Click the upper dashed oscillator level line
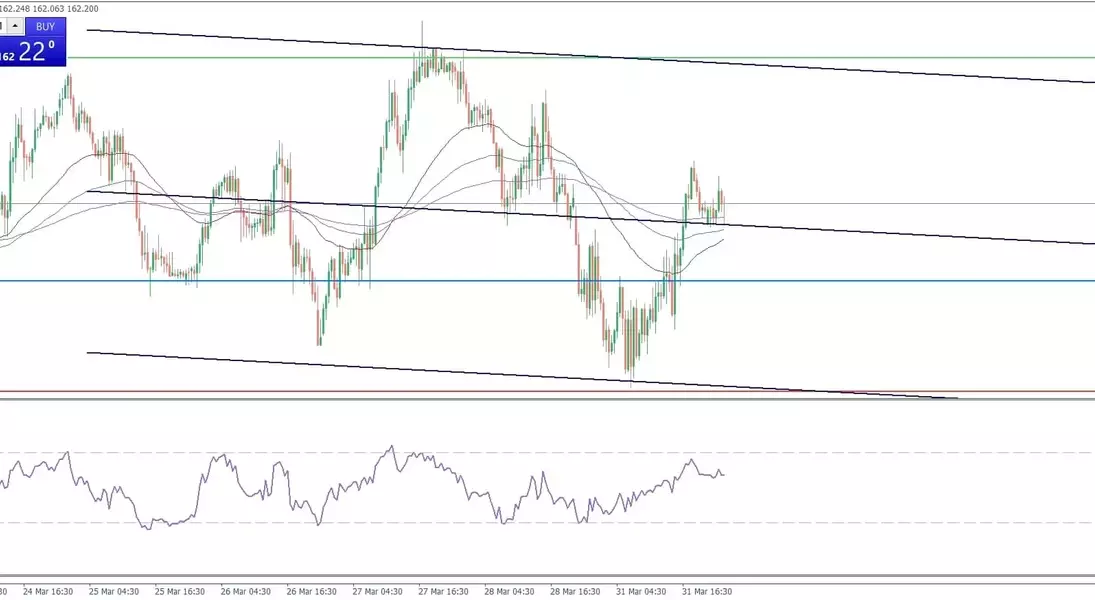 [x=850, y=453]
